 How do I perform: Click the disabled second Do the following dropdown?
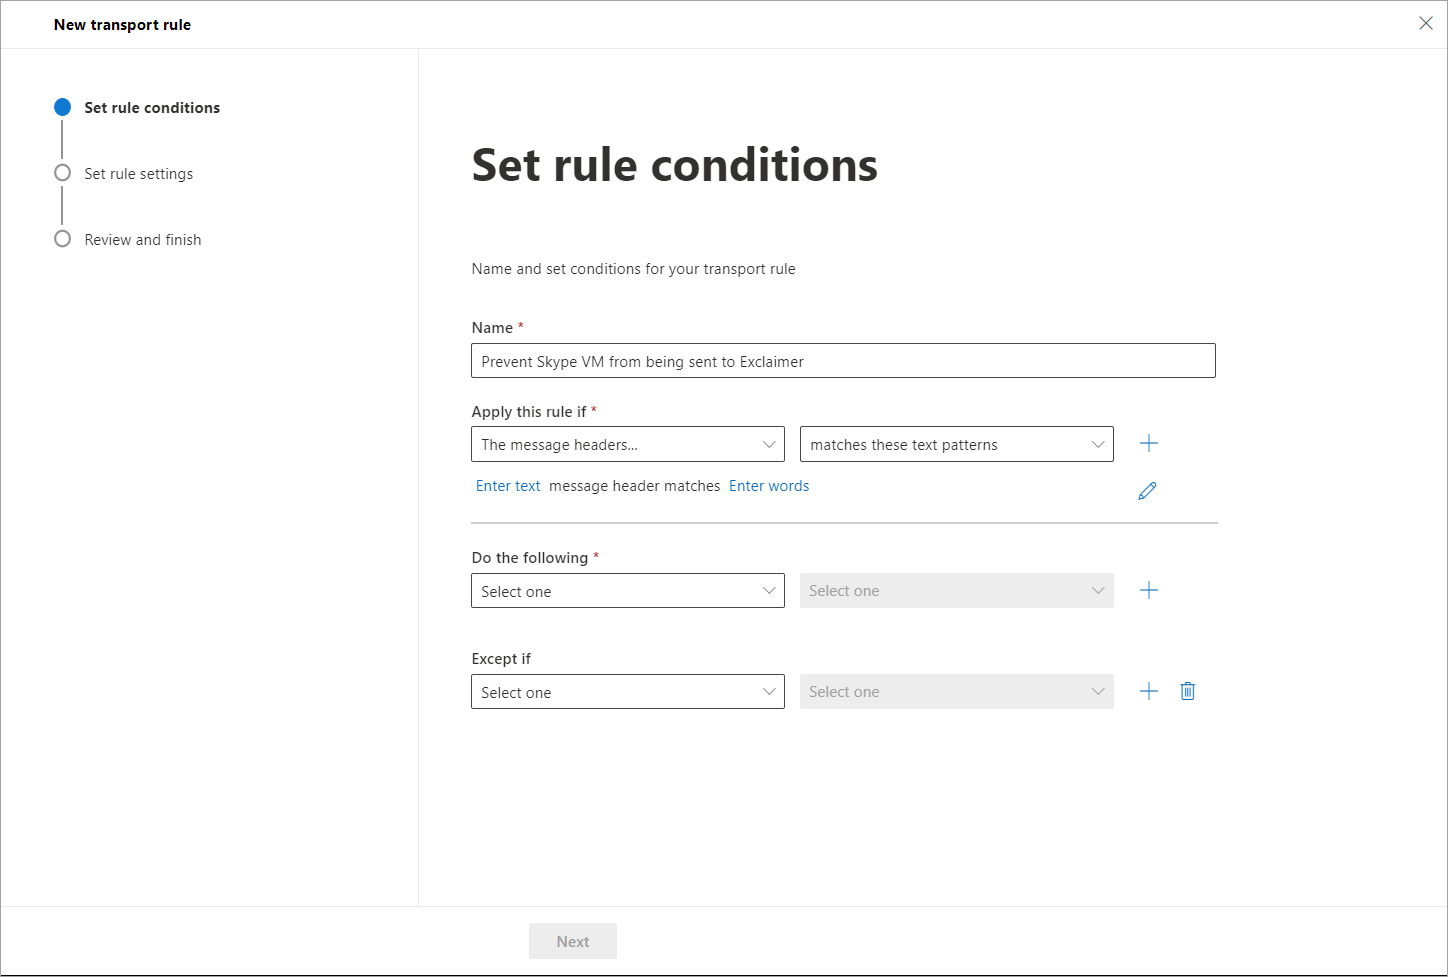click(x=956, y=591)
